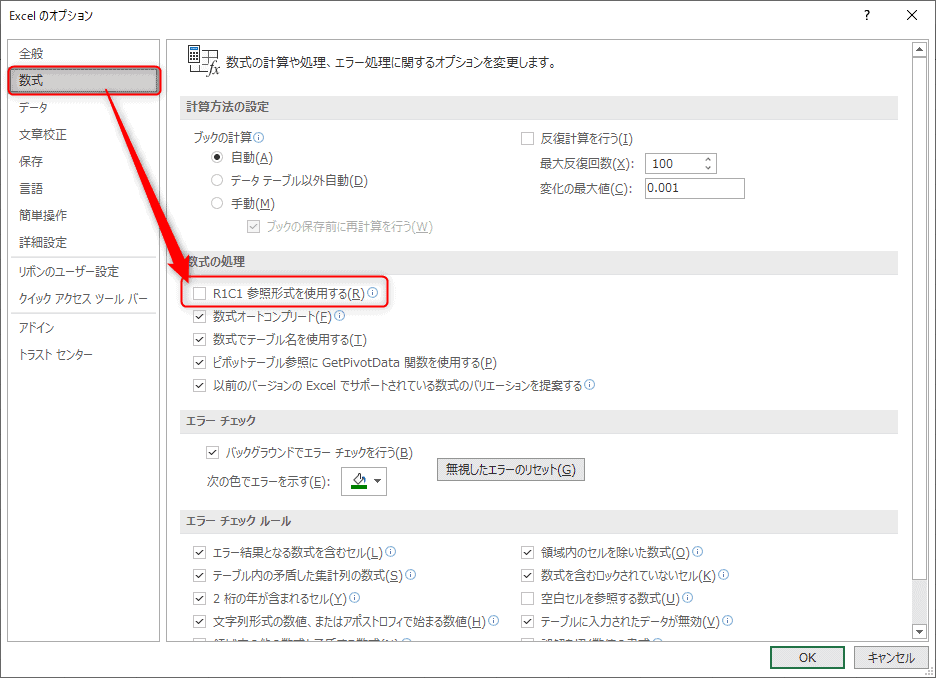Select 自動 calculation radio button
The width and height of the screenshot is (936, 678).
217,158
